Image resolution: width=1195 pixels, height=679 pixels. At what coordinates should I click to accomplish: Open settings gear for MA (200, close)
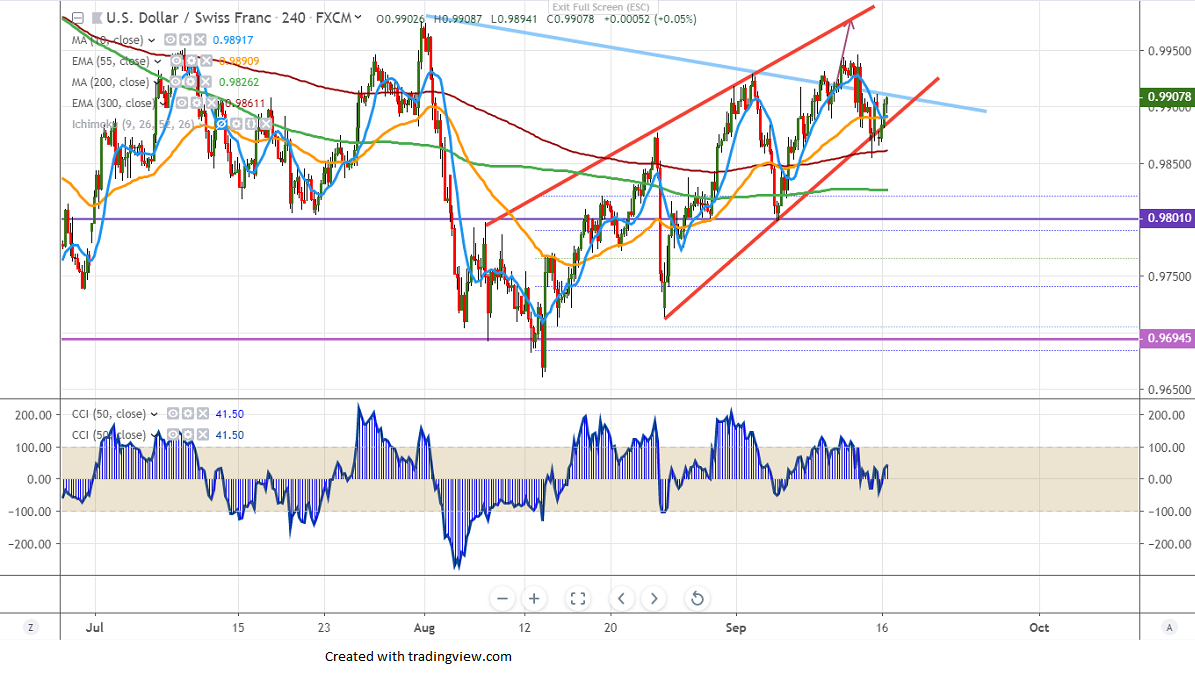click(x=191, y=82)
